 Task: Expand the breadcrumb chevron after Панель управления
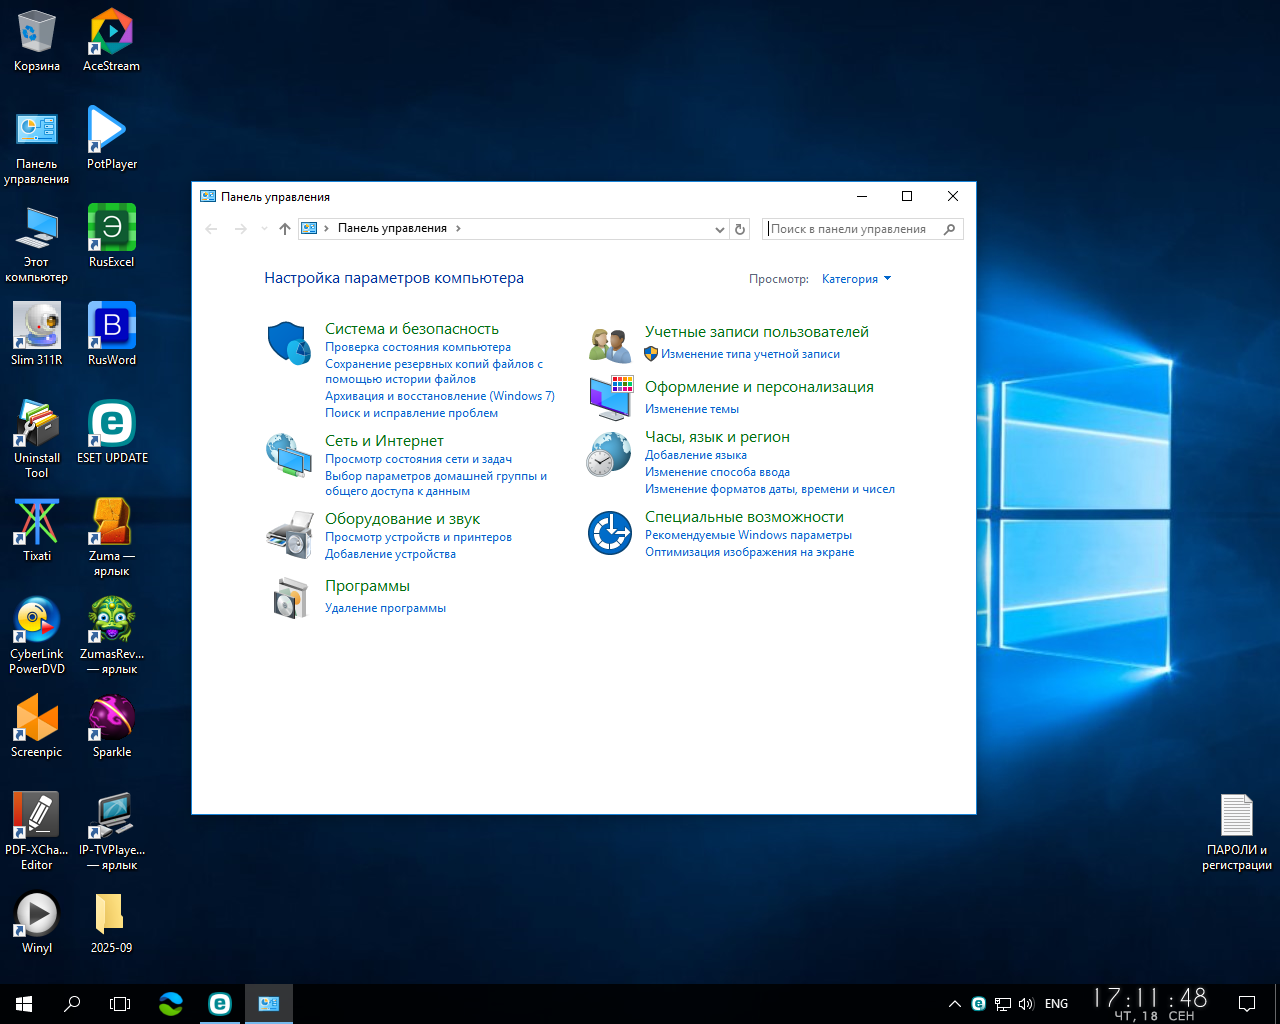click(458, 228)
